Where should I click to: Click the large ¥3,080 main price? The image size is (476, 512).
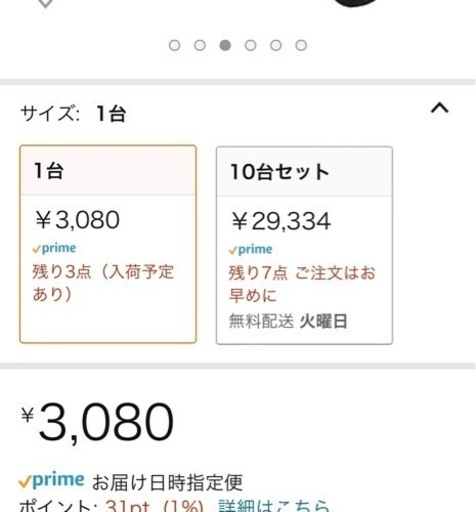(x=97, y=423)
